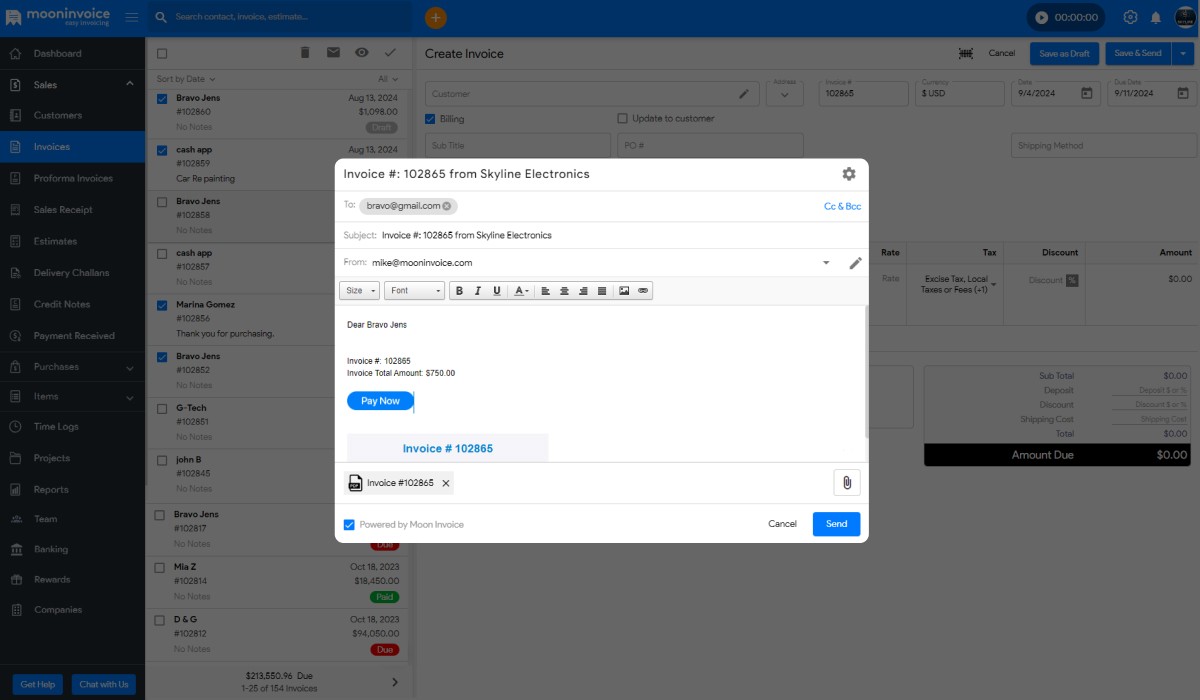Viewport: 1200px width, 700px height.
Task: Email selected invoices with envelope icon
Action: 333,53
